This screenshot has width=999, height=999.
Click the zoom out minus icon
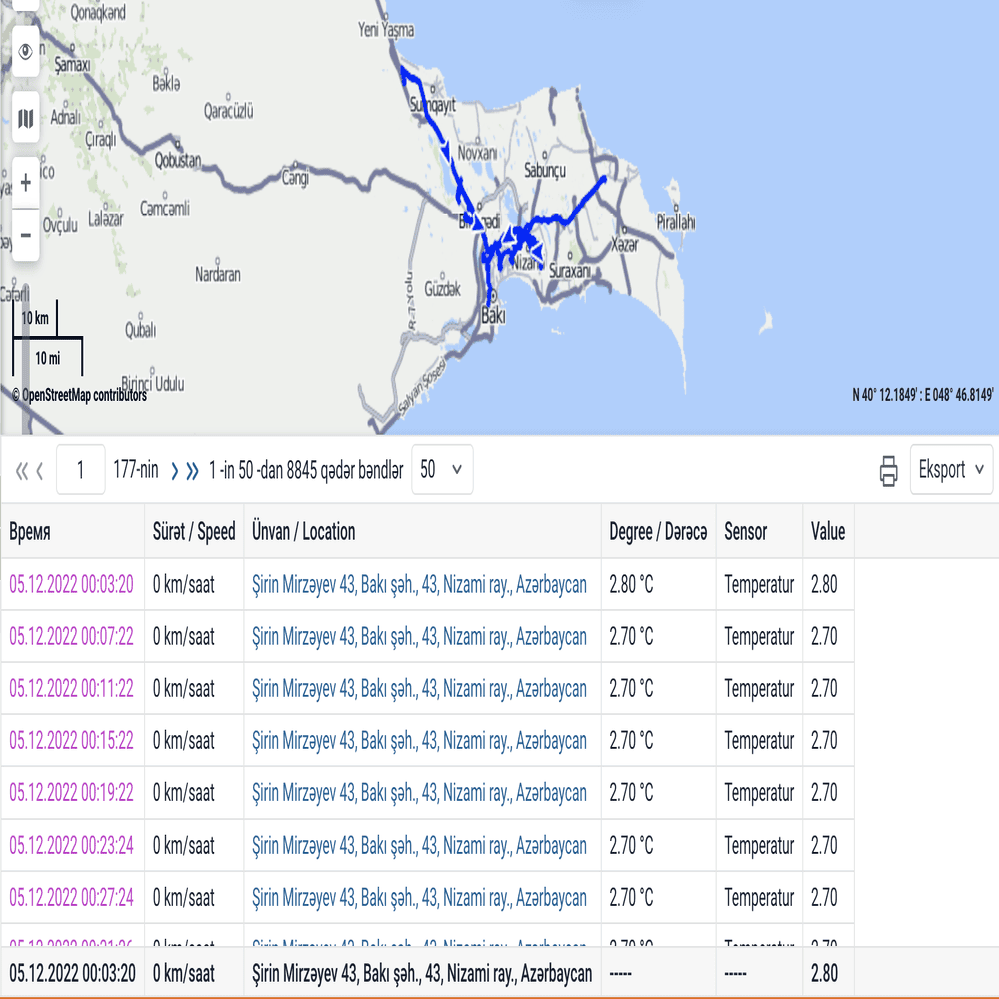25,234
